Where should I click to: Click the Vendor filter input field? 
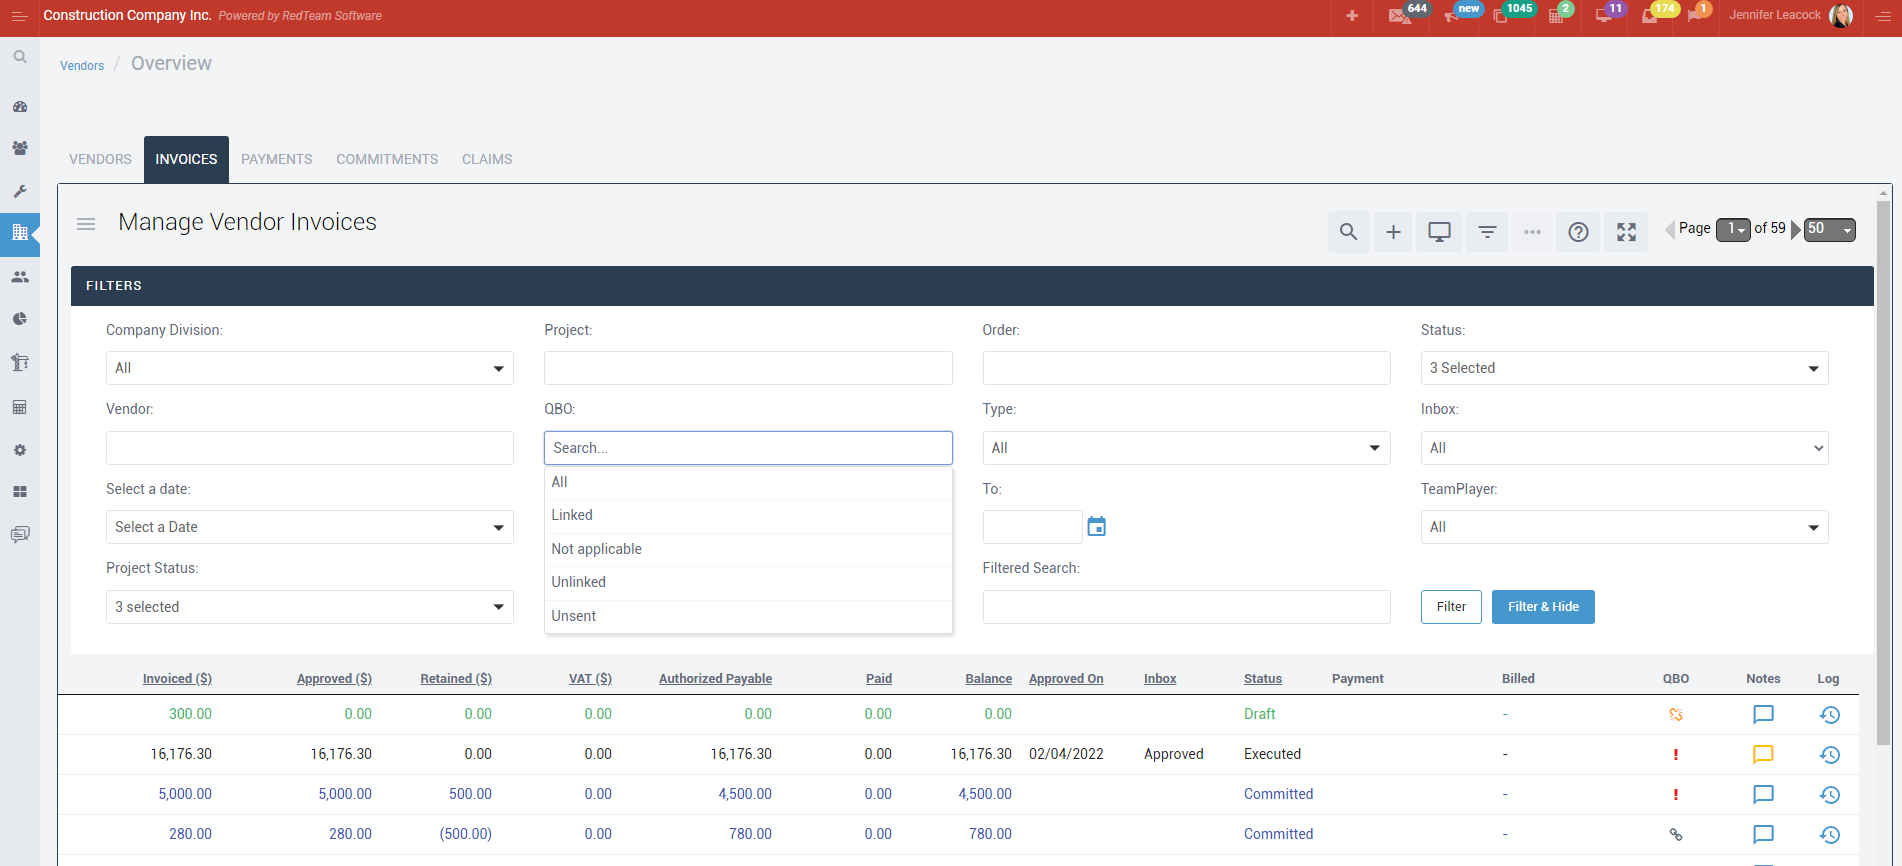[309, 448]
